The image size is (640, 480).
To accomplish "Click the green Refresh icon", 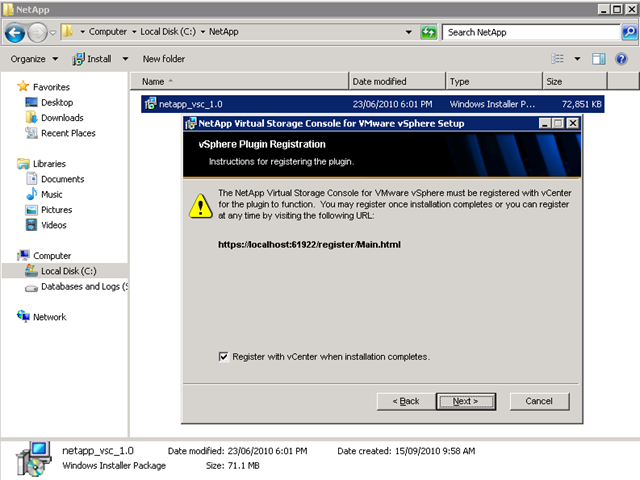I will click(x=429, y=32).
